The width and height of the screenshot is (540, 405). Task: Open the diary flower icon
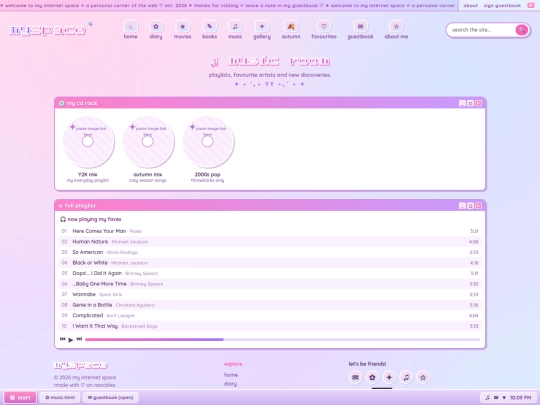156,27
